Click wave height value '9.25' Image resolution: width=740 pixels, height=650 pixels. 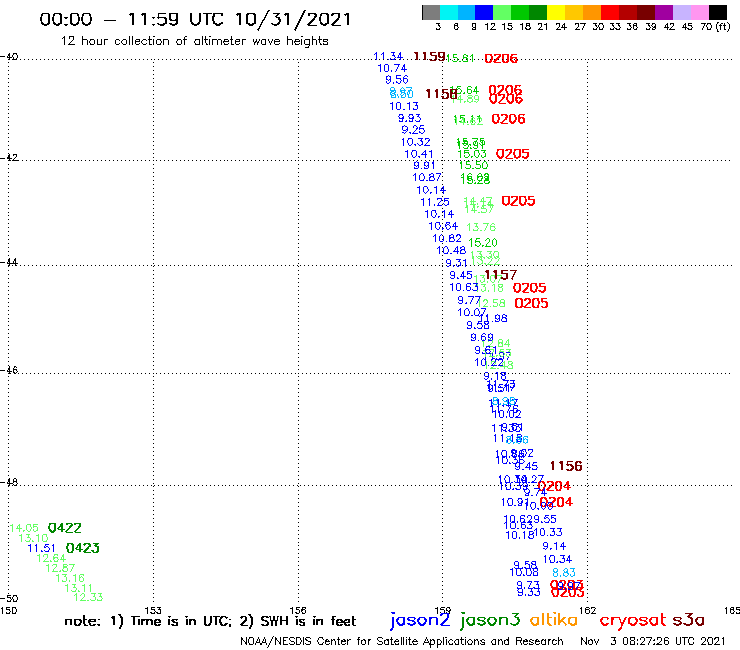[413, 129]
